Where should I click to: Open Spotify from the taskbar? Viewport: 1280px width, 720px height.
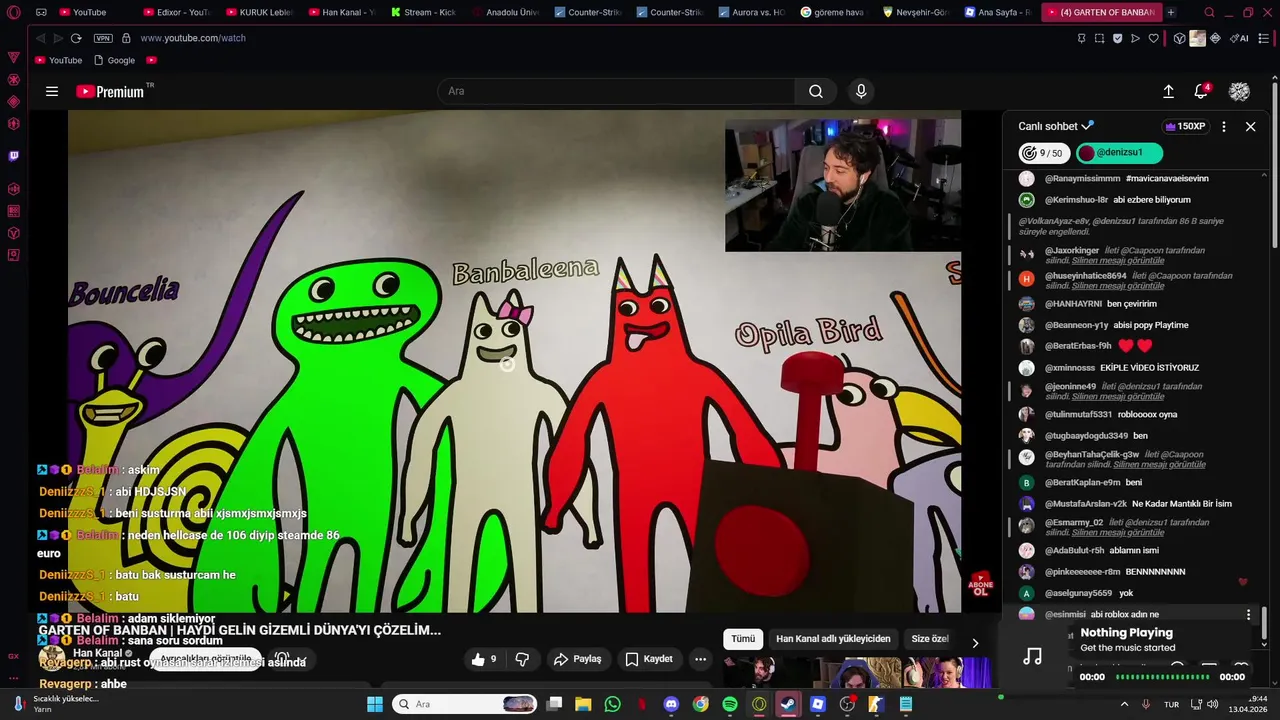tap(730, 704)
